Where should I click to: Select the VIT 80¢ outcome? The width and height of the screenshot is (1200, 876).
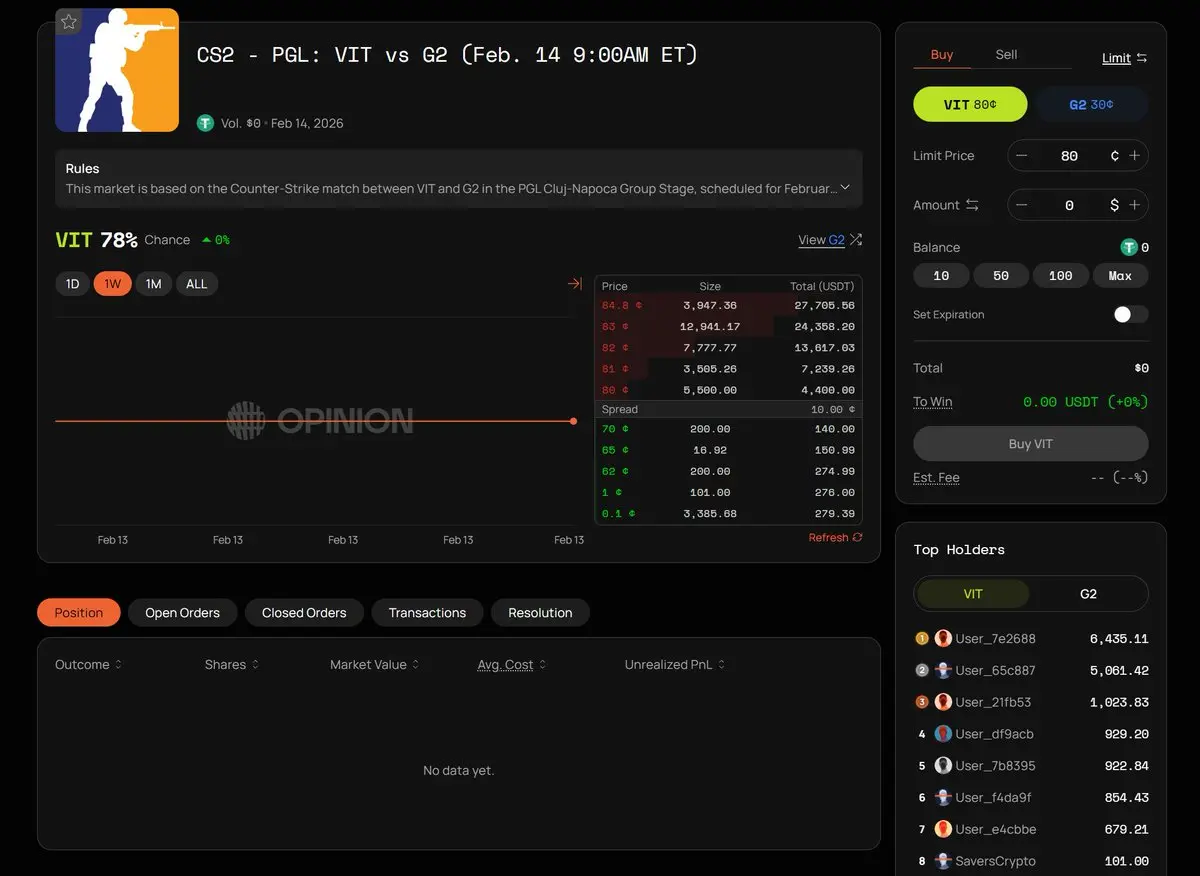(970, 104)
